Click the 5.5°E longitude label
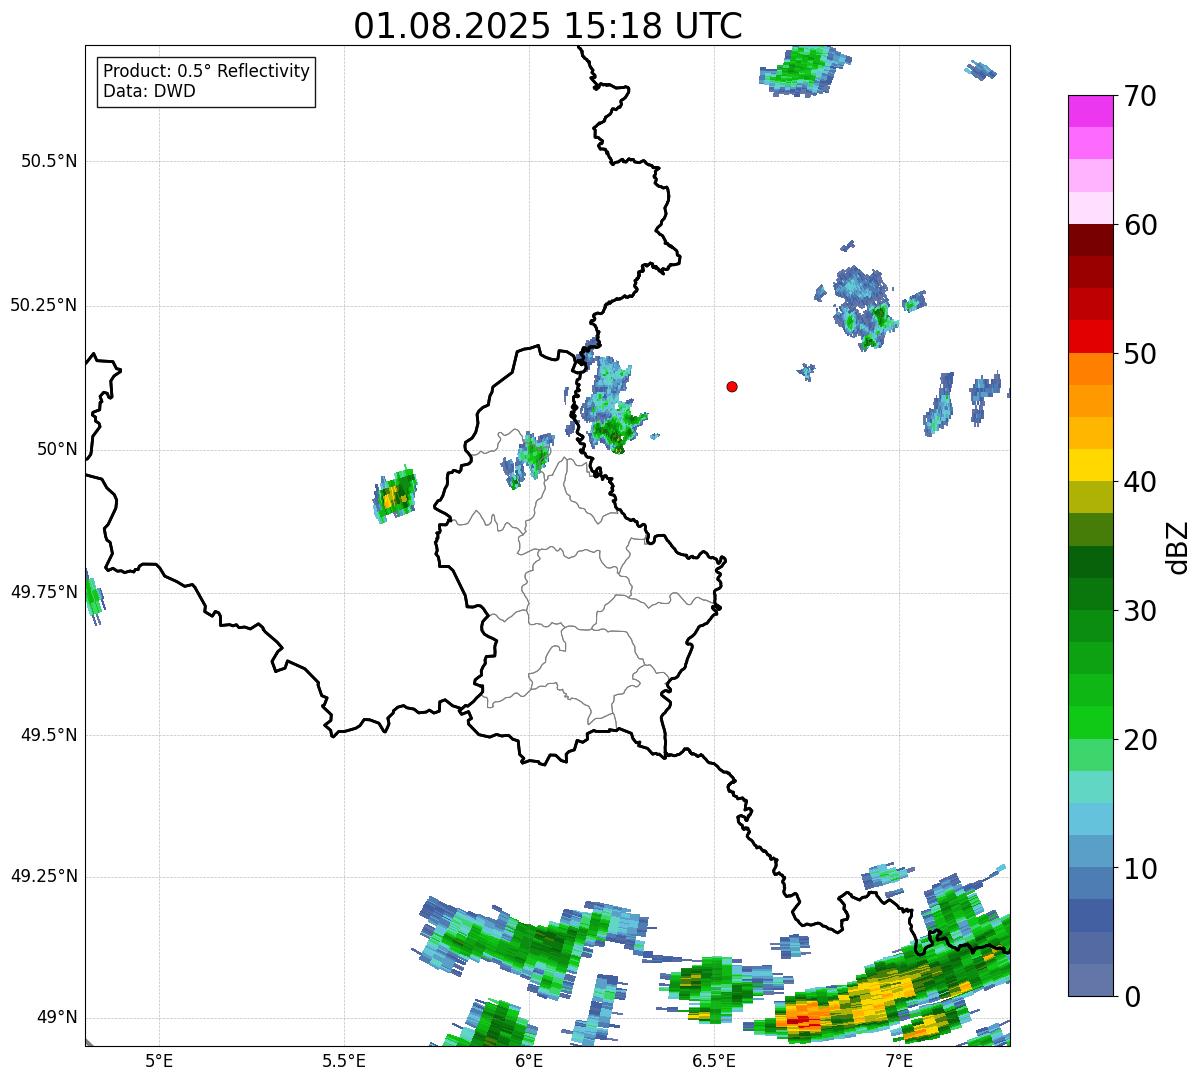The height and width of the screenshot is (1081, 1202). click(344, 1060)
